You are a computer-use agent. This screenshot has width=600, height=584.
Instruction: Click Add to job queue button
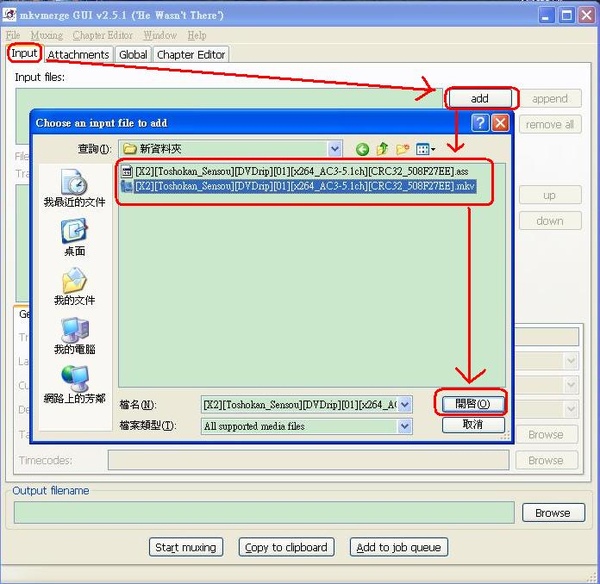click(x=398, y=547)
